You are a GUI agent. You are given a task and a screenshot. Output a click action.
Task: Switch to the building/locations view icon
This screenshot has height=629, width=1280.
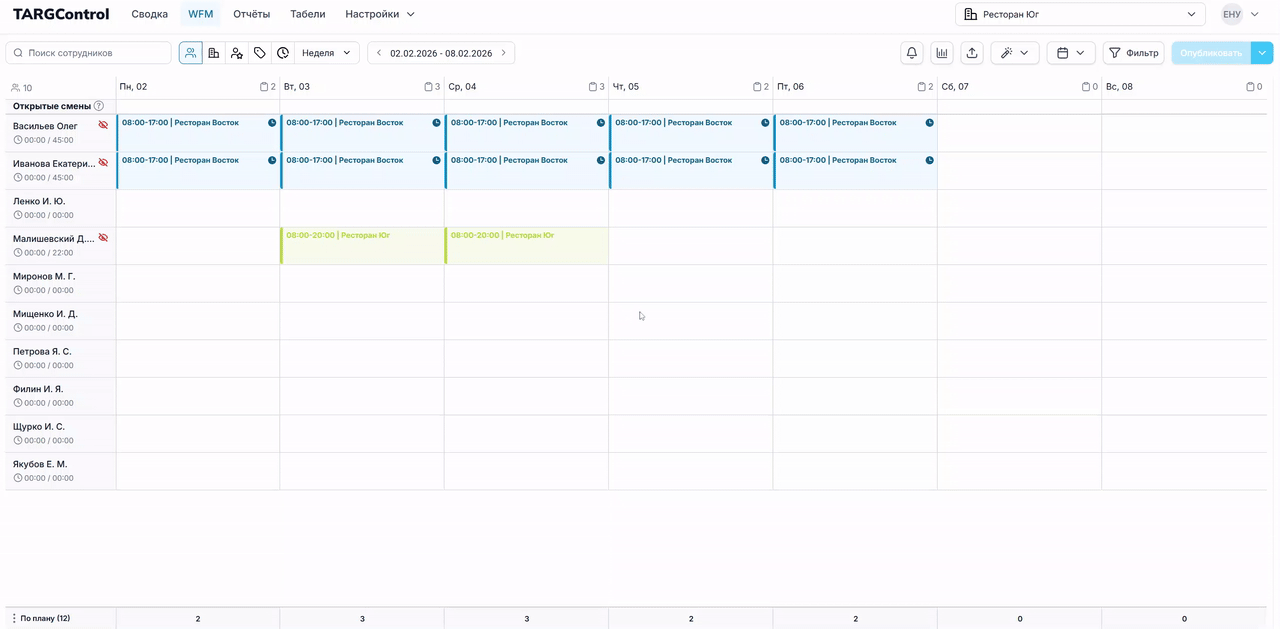coord(213,53)
